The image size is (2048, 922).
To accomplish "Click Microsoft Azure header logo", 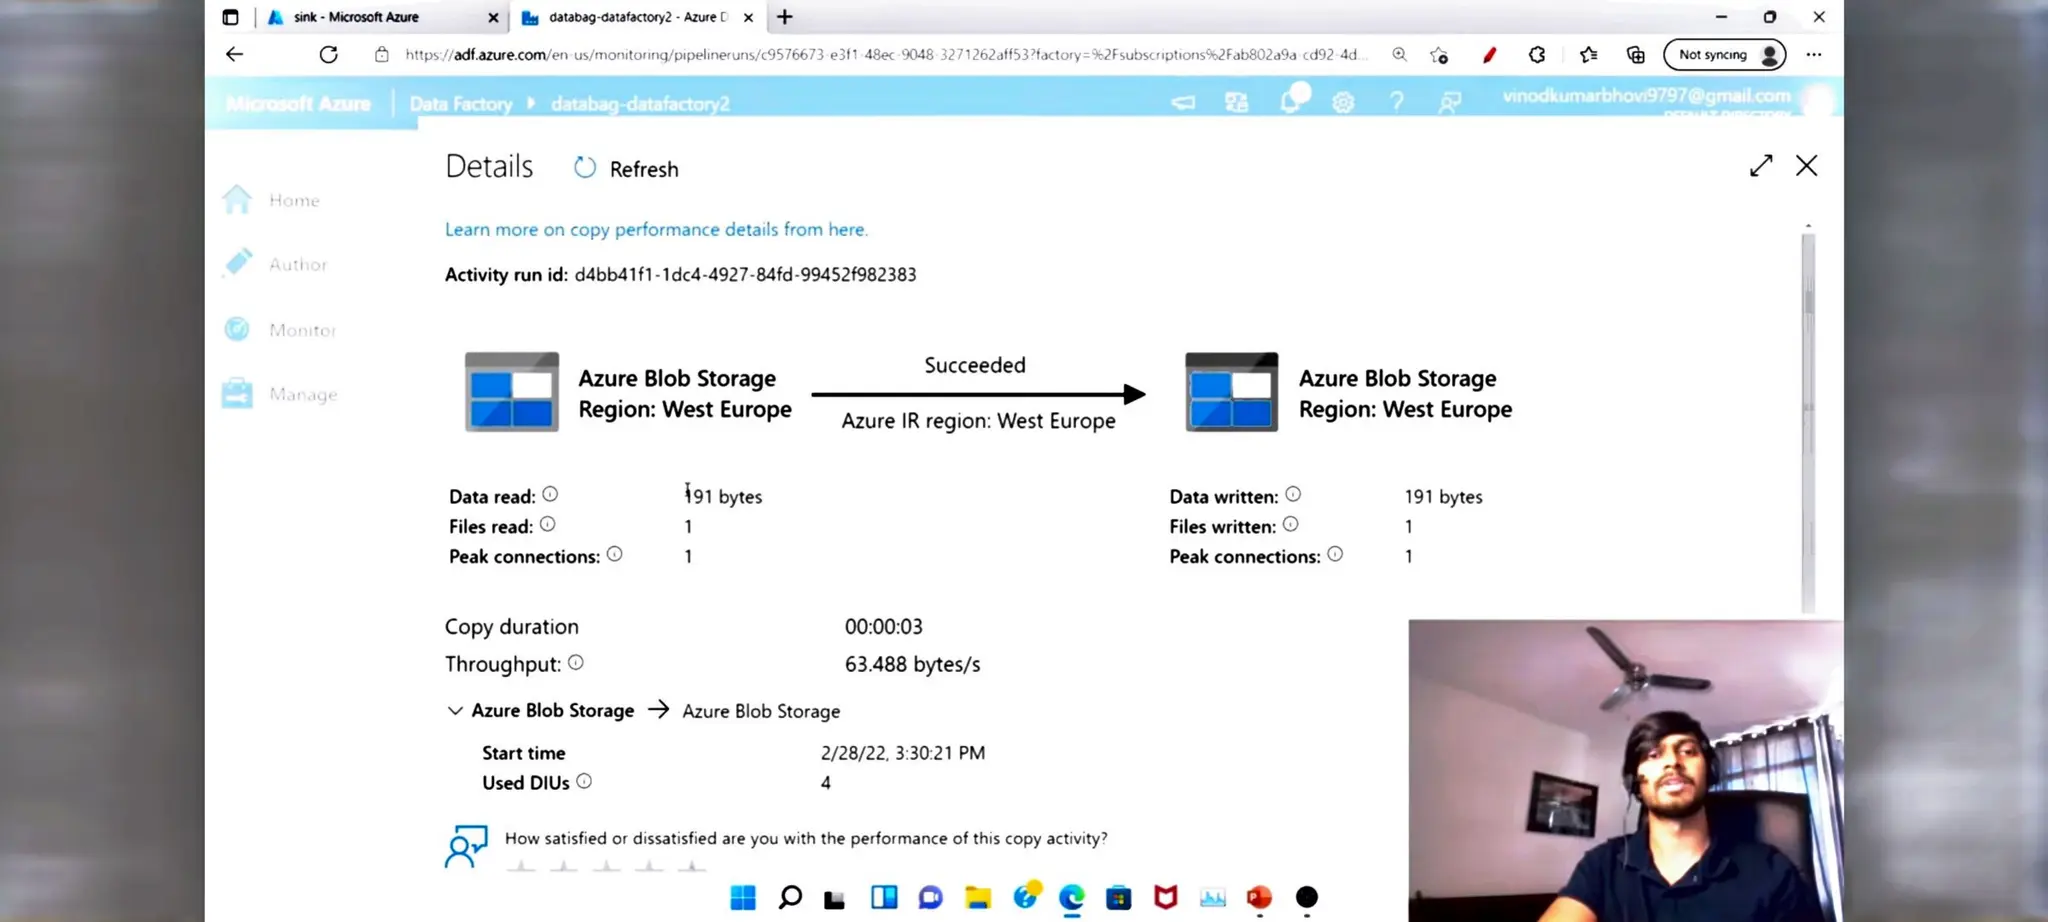I will pyautogui.click(x=298, y=103).
